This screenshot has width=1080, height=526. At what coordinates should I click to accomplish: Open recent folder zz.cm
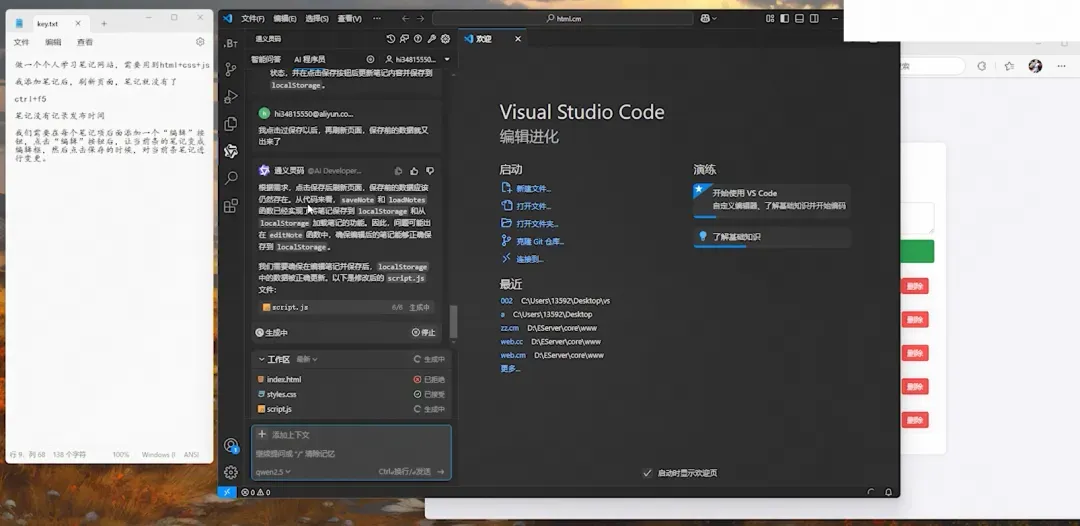pos(510,328)
